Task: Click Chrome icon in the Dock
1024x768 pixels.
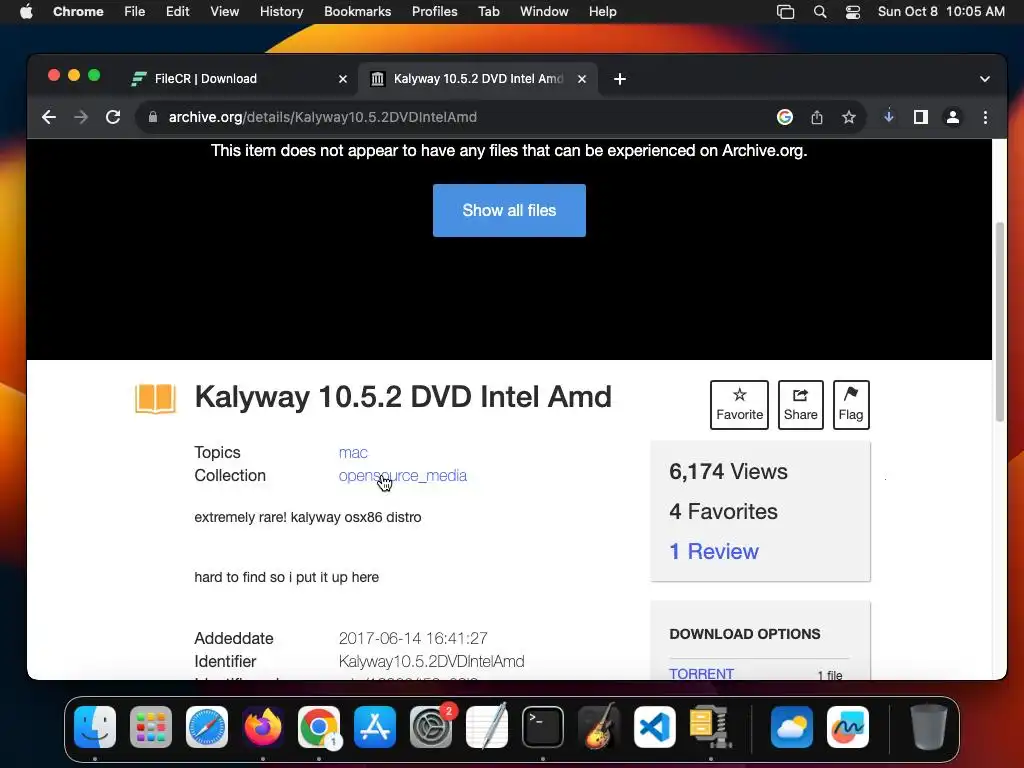Action: pos(319,727)
